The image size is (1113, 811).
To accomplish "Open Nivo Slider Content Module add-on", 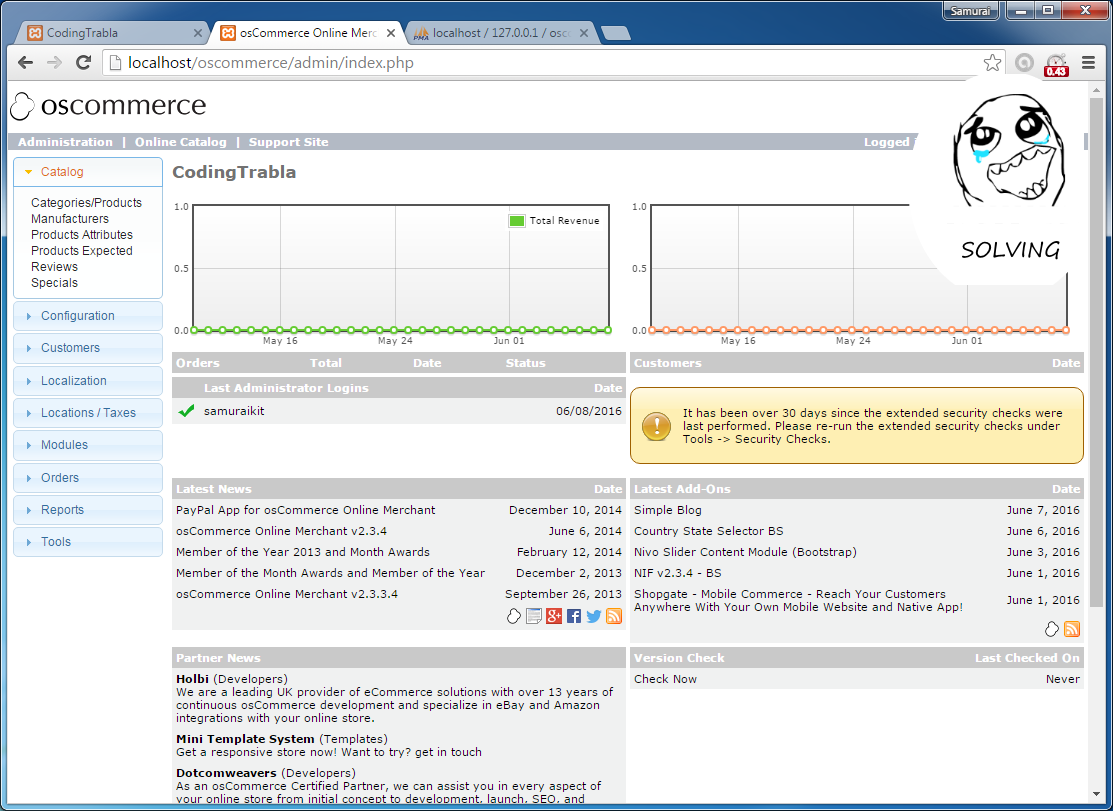I will pyautogui.click(x=745, y=552).
